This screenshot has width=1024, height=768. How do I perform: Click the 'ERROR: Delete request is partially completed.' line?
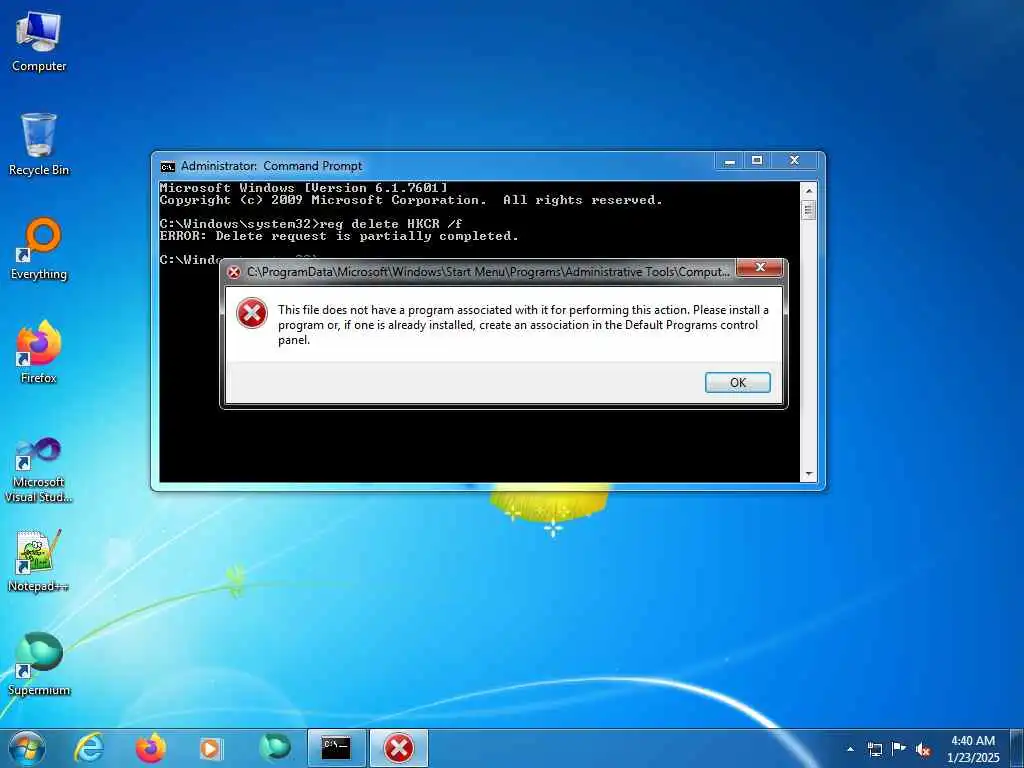(x=339, y=236)
